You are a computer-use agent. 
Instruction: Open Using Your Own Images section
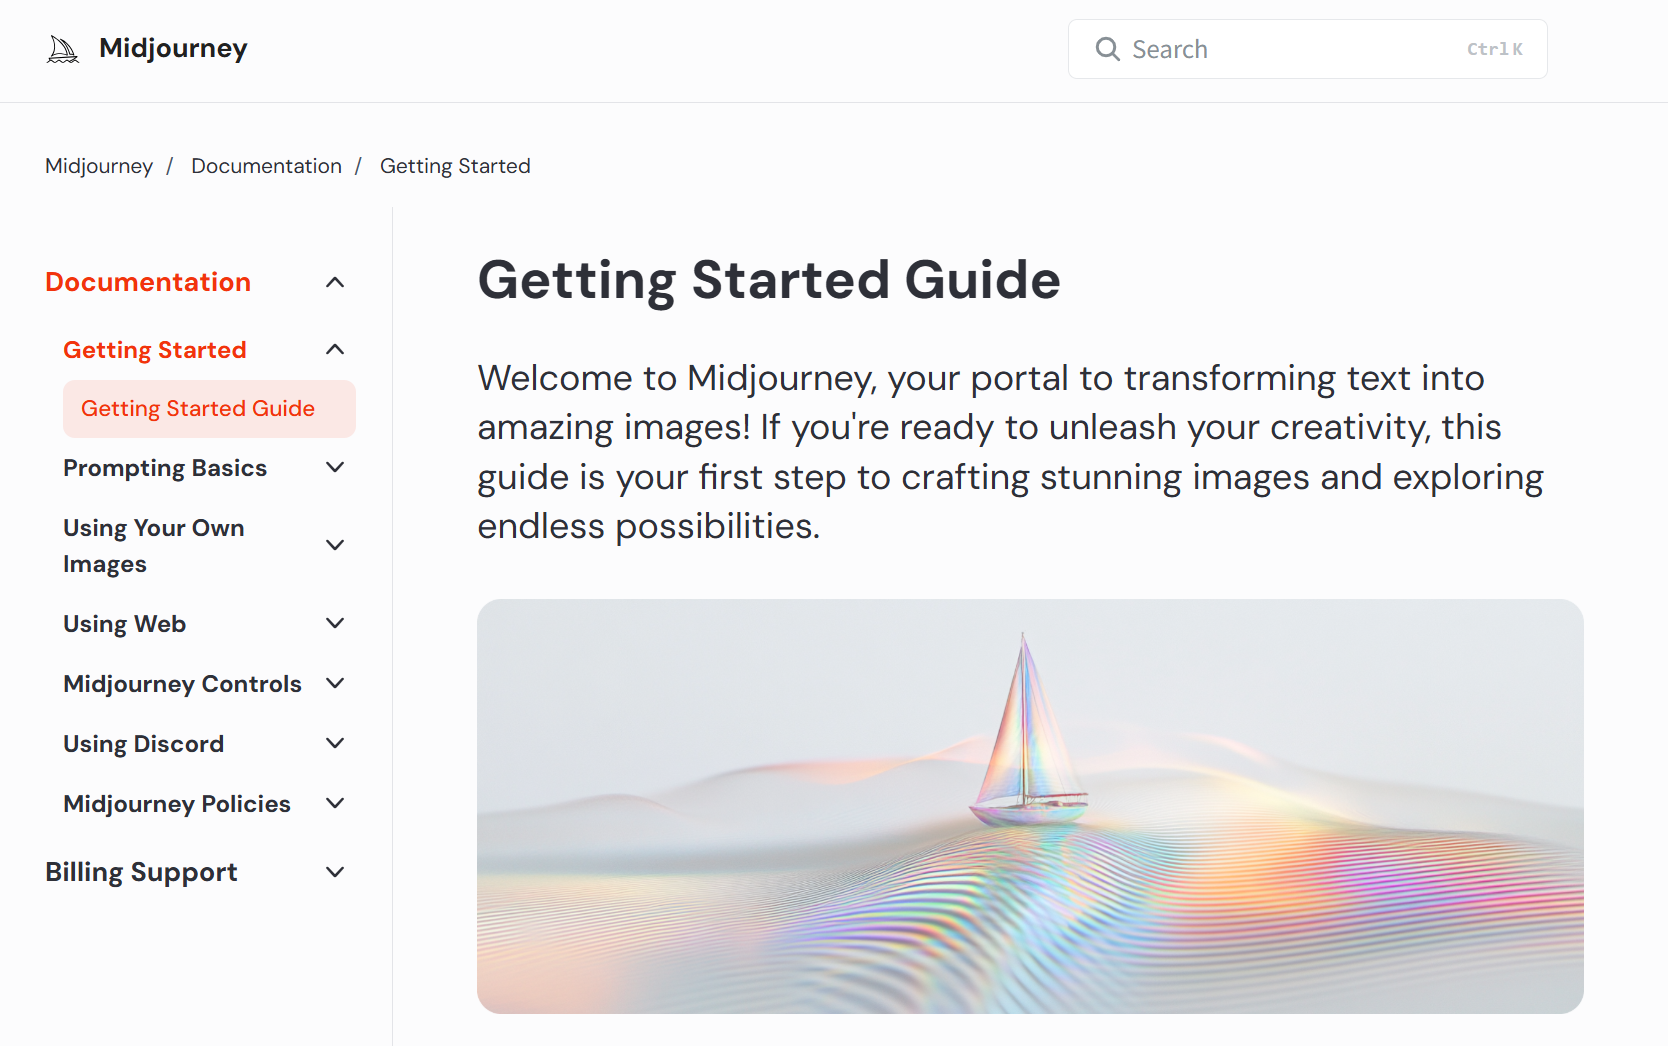154,546
